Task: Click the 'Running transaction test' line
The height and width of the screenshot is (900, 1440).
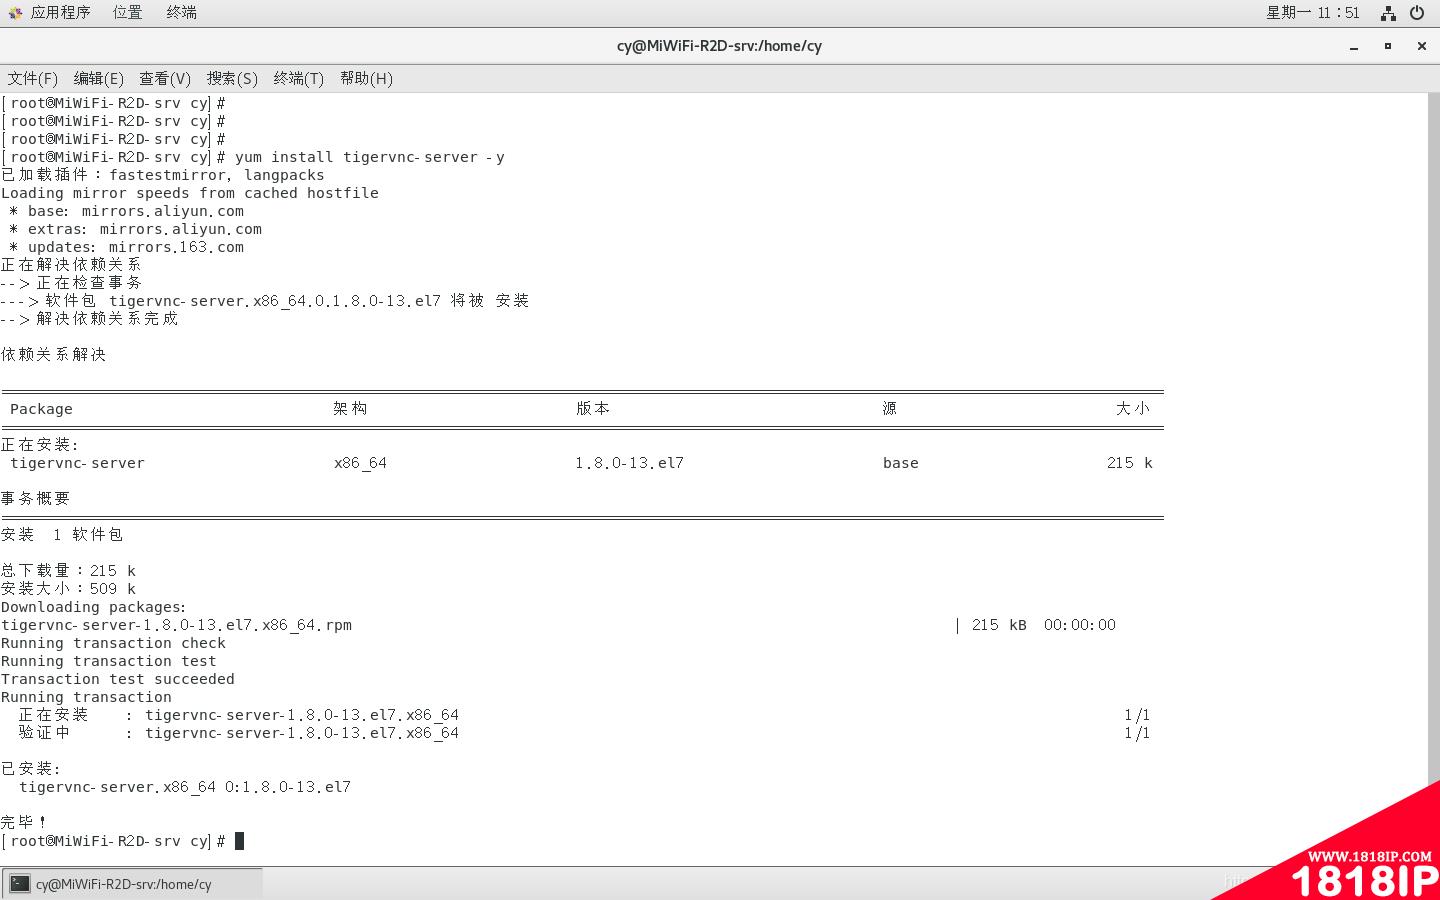Action: tap(108, 661)
